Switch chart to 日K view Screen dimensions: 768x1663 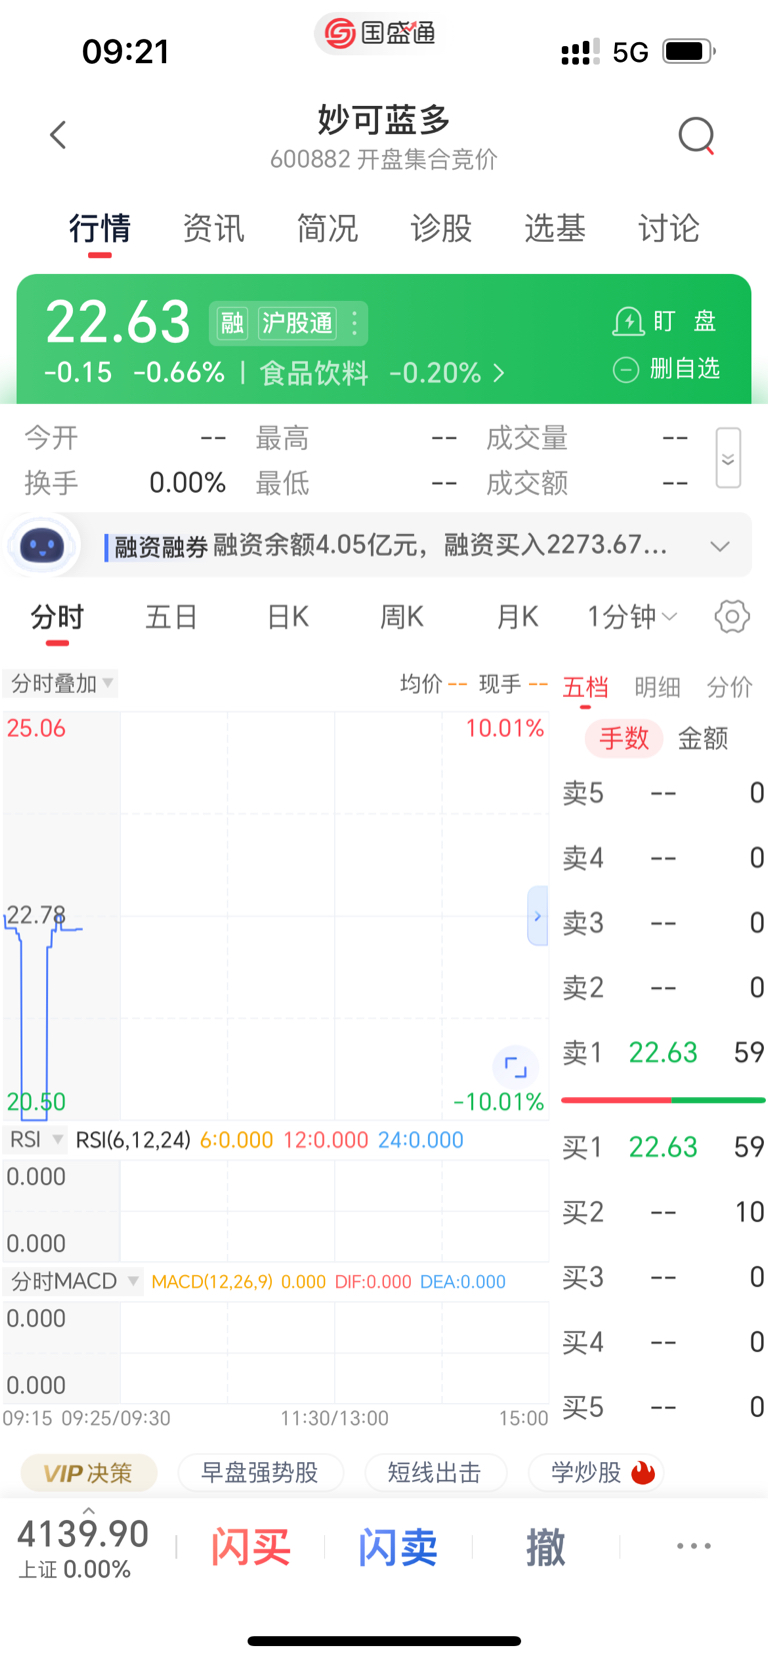coord(288,617)
